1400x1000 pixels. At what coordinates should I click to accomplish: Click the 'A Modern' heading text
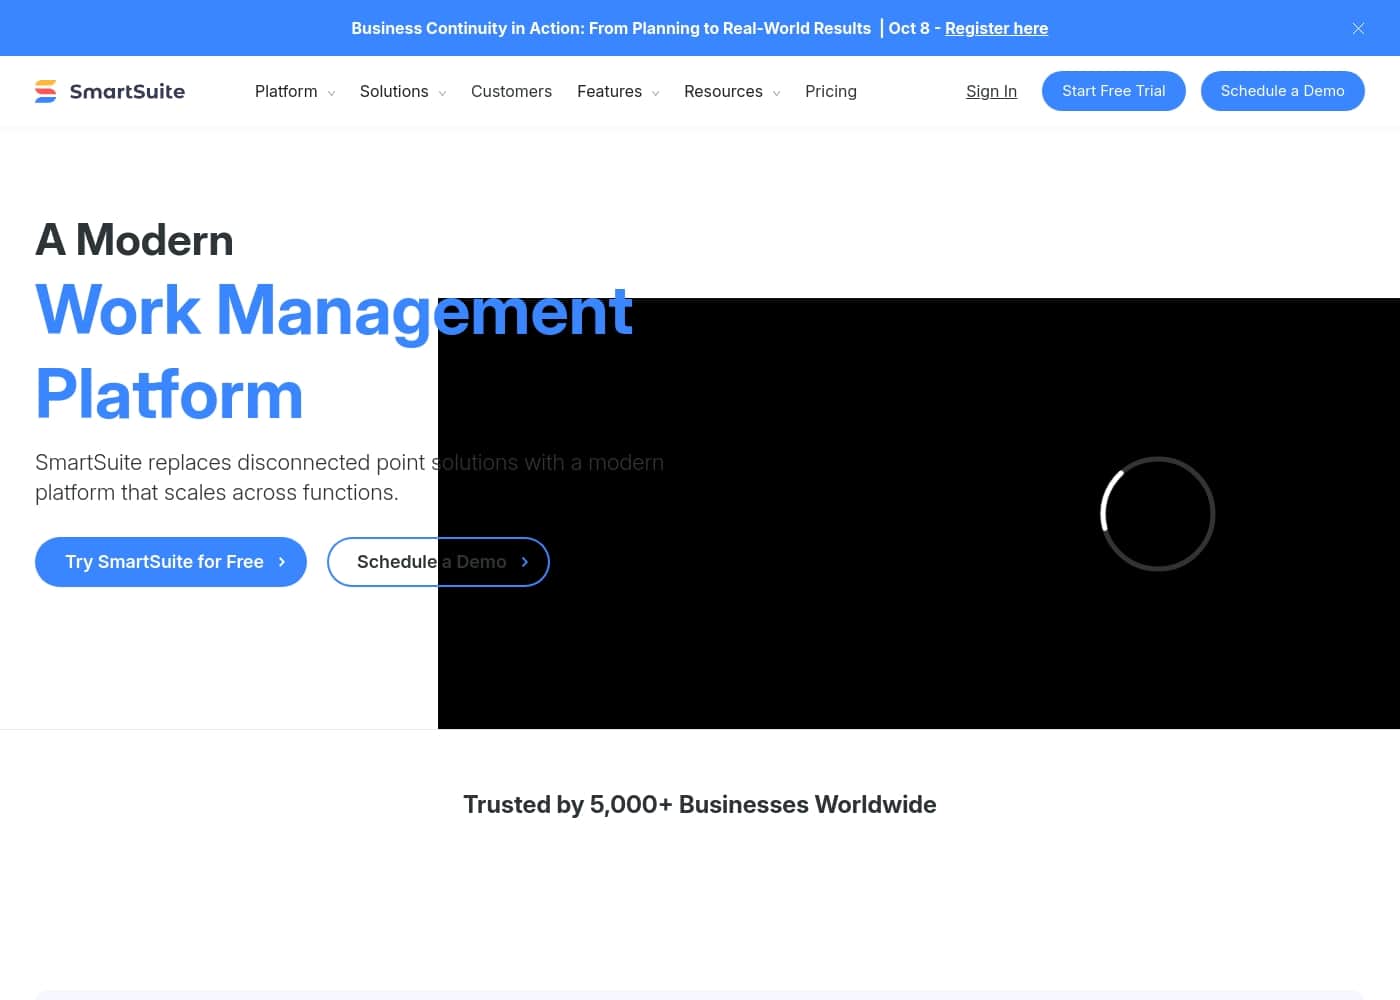click(x=134, y=240)
